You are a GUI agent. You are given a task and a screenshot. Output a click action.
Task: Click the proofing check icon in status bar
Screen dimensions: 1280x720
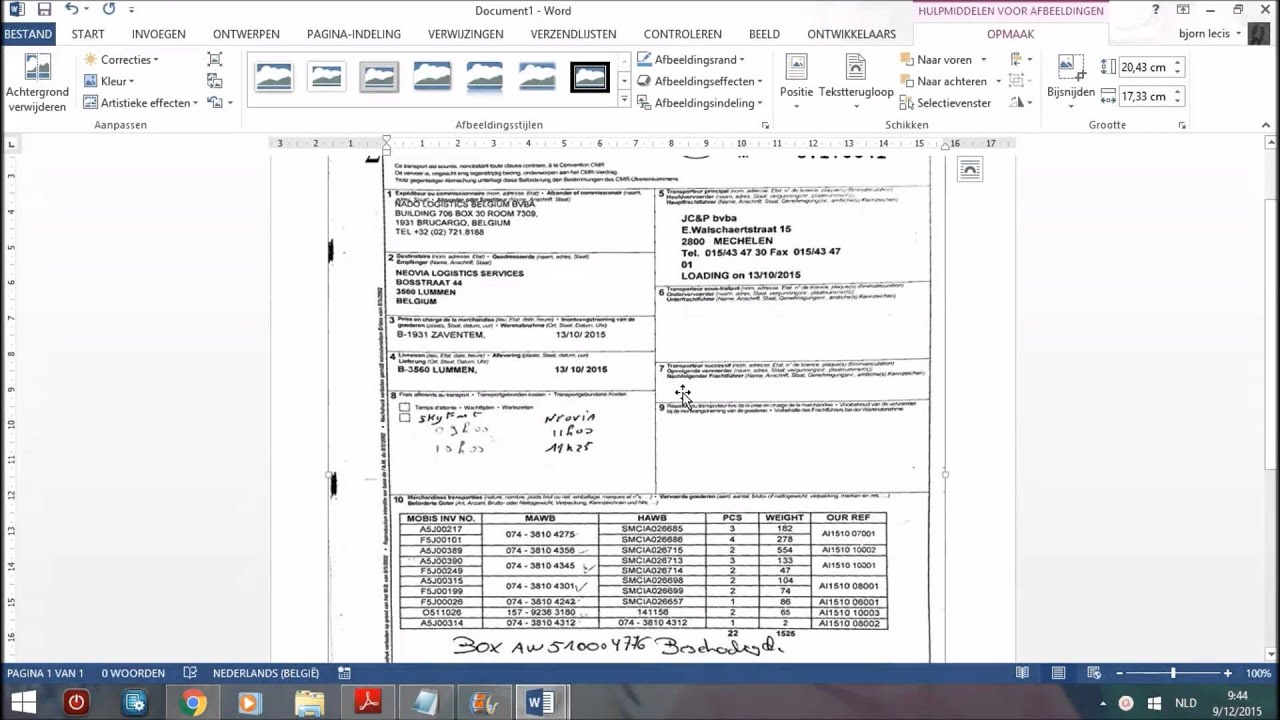point(190,674)
